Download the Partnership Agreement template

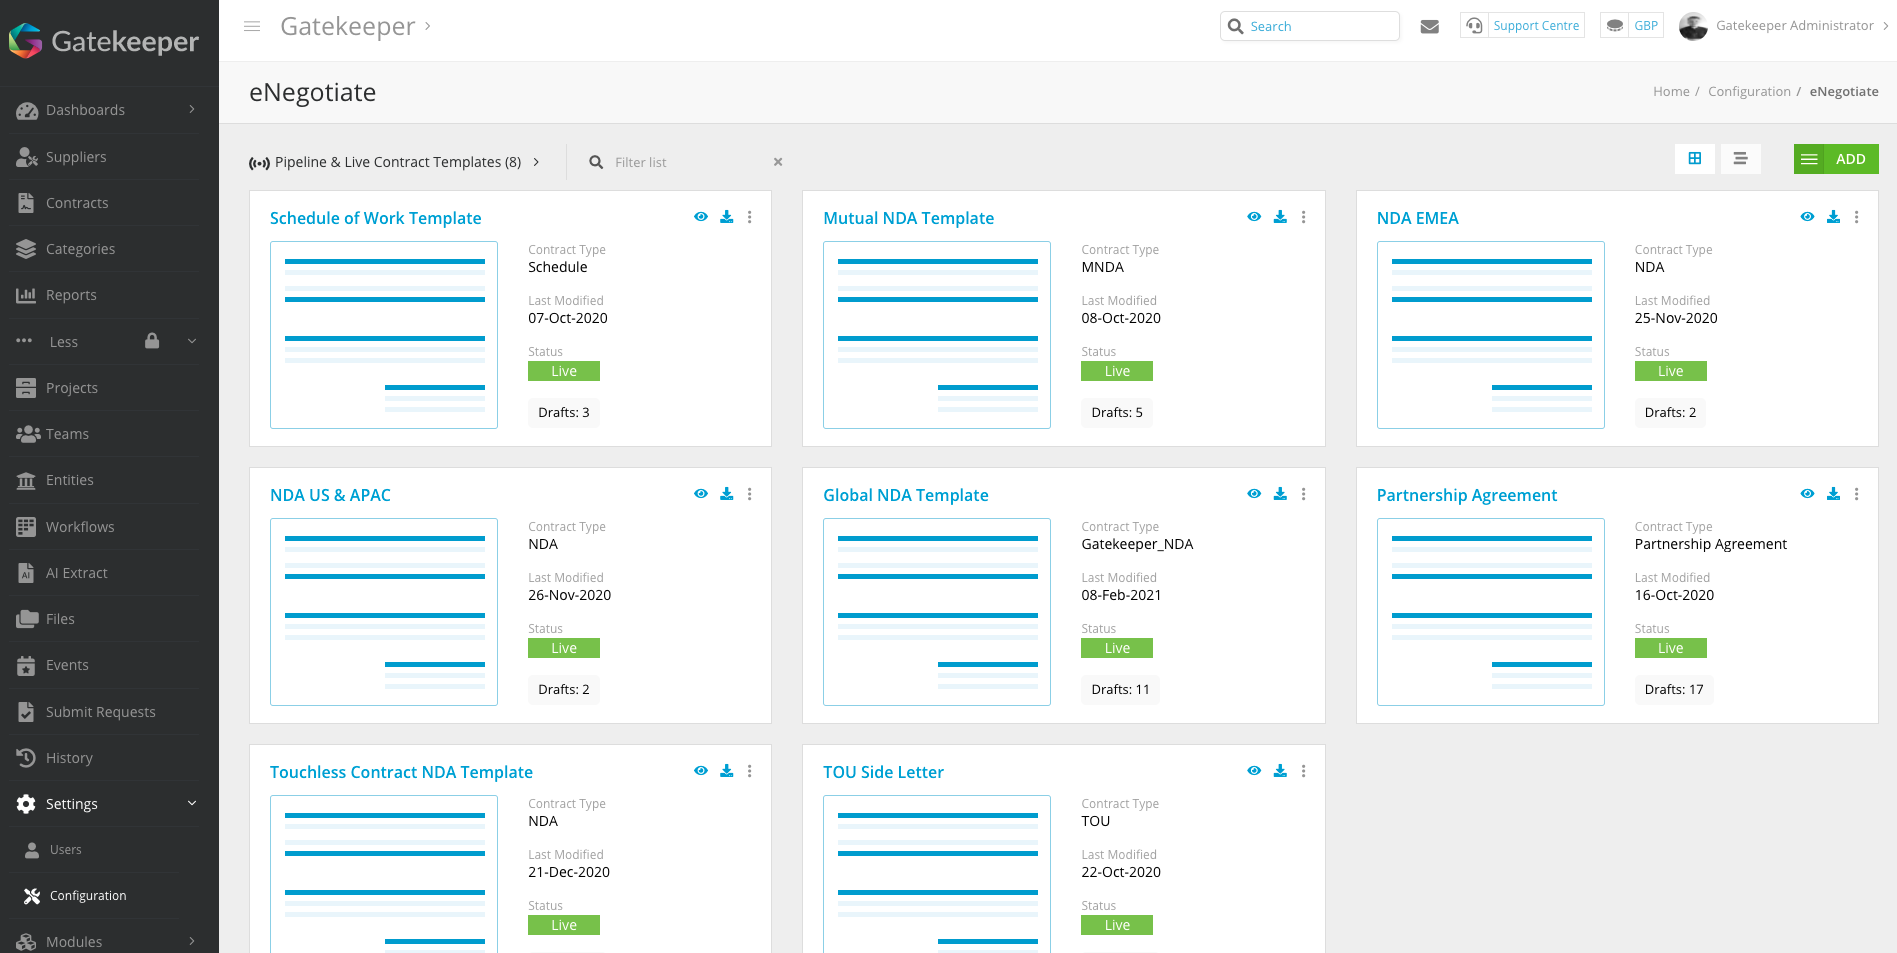point(1833,494)
